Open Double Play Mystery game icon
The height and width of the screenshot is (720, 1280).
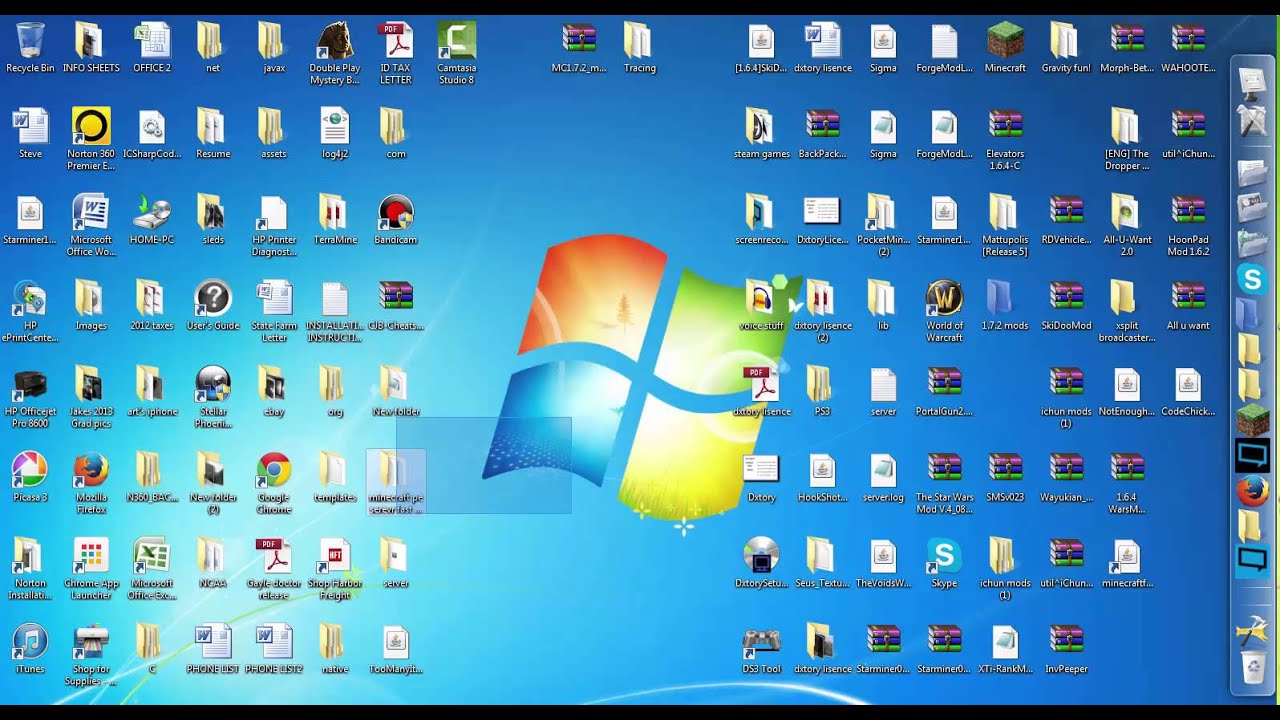coord(335,53)
